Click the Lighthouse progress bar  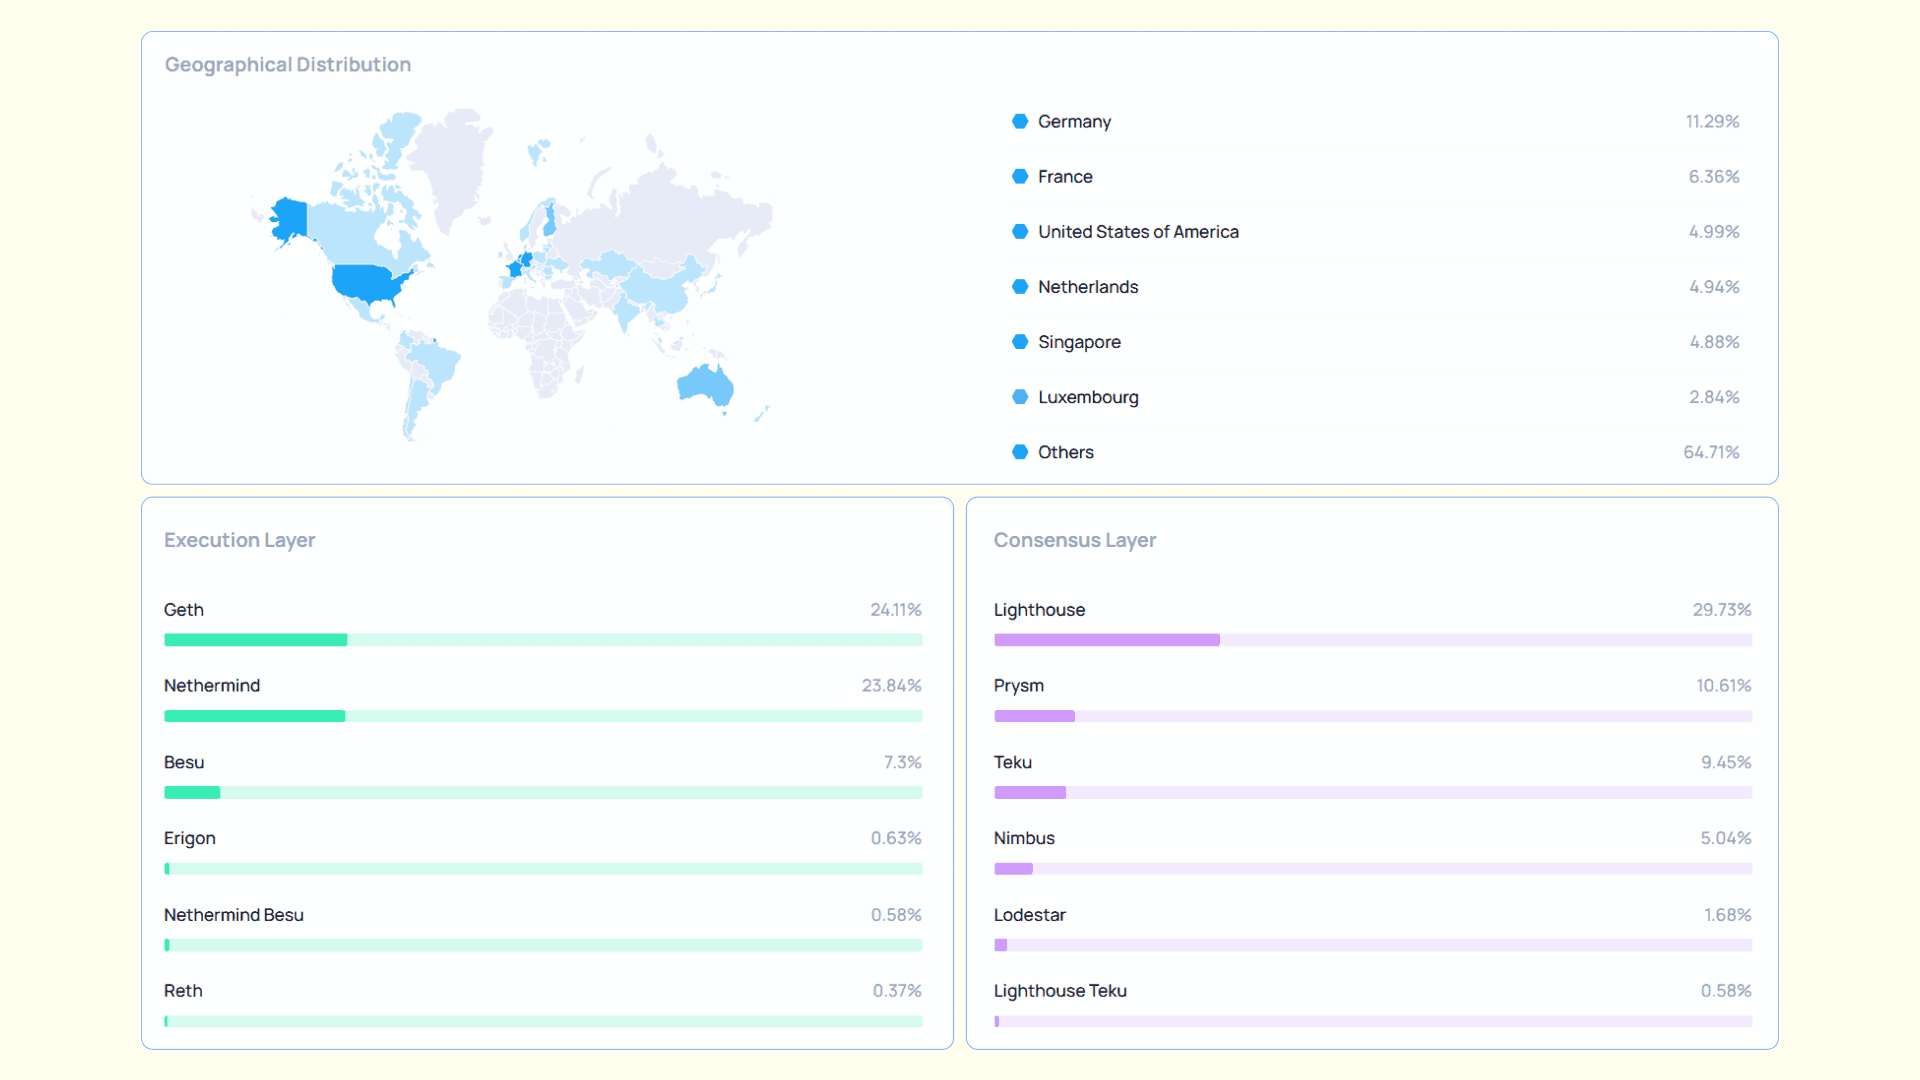[1372, 640]
